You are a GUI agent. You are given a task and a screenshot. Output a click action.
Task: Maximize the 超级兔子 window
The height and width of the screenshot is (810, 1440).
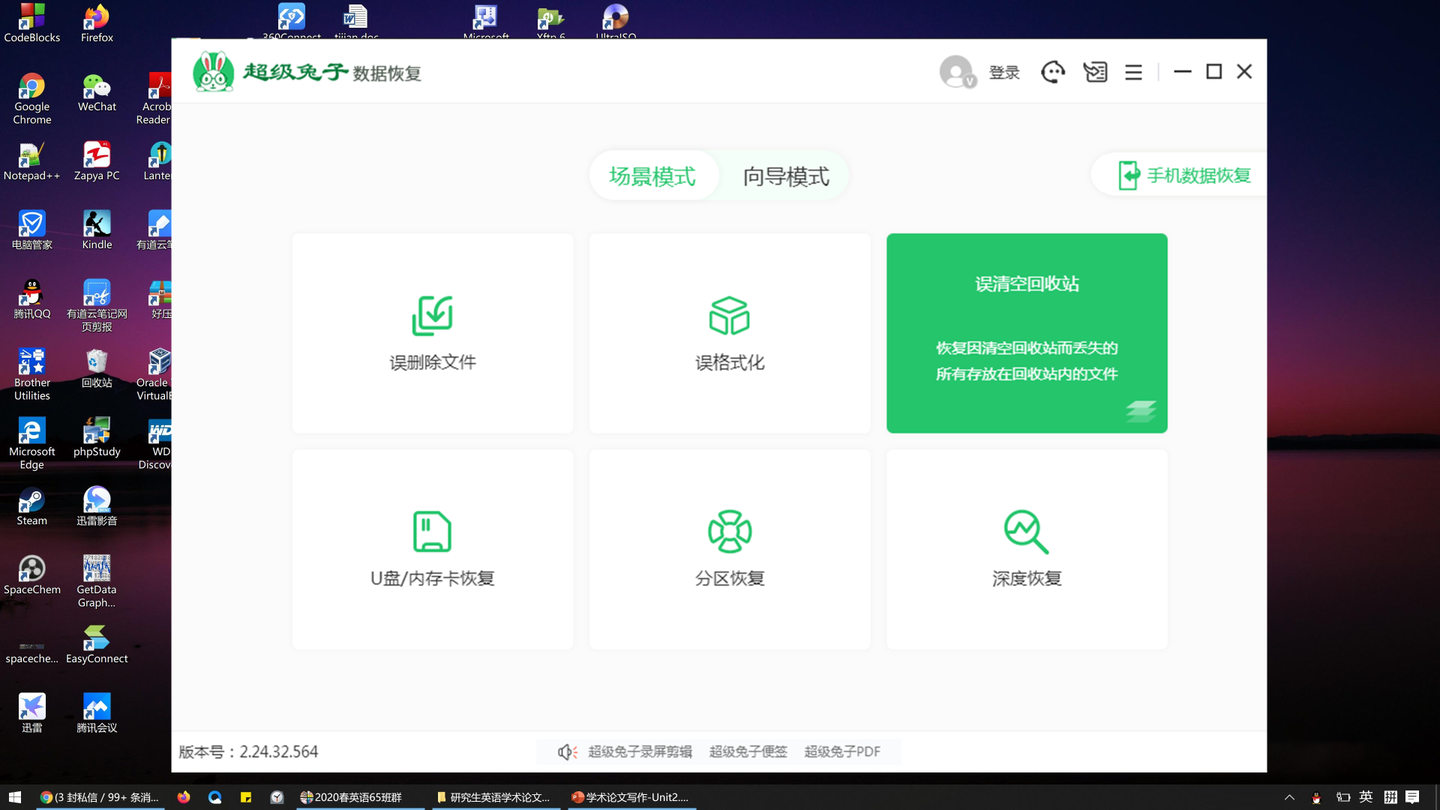[1214, 72]
